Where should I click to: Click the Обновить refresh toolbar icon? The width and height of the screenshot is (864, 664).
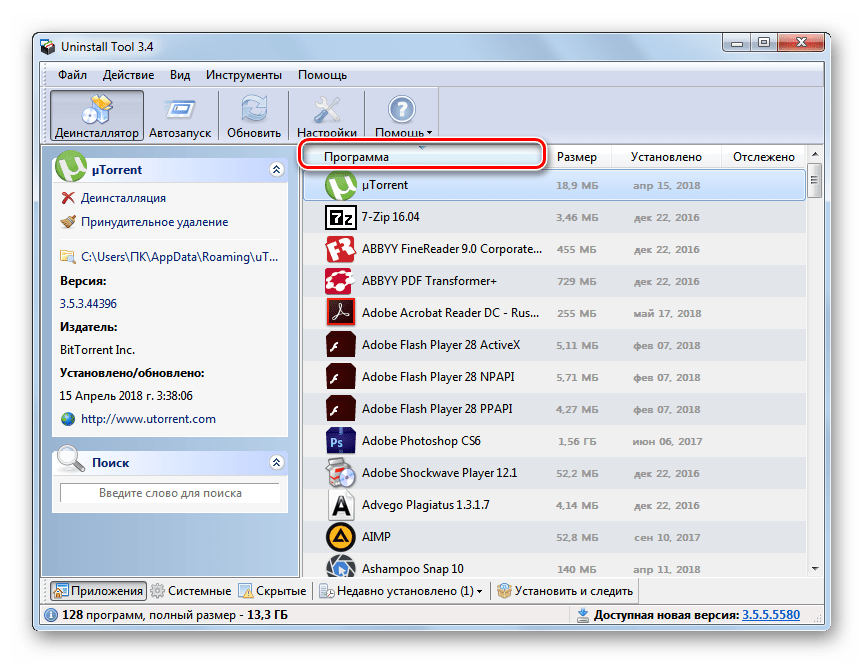click(x=254, y=115)
